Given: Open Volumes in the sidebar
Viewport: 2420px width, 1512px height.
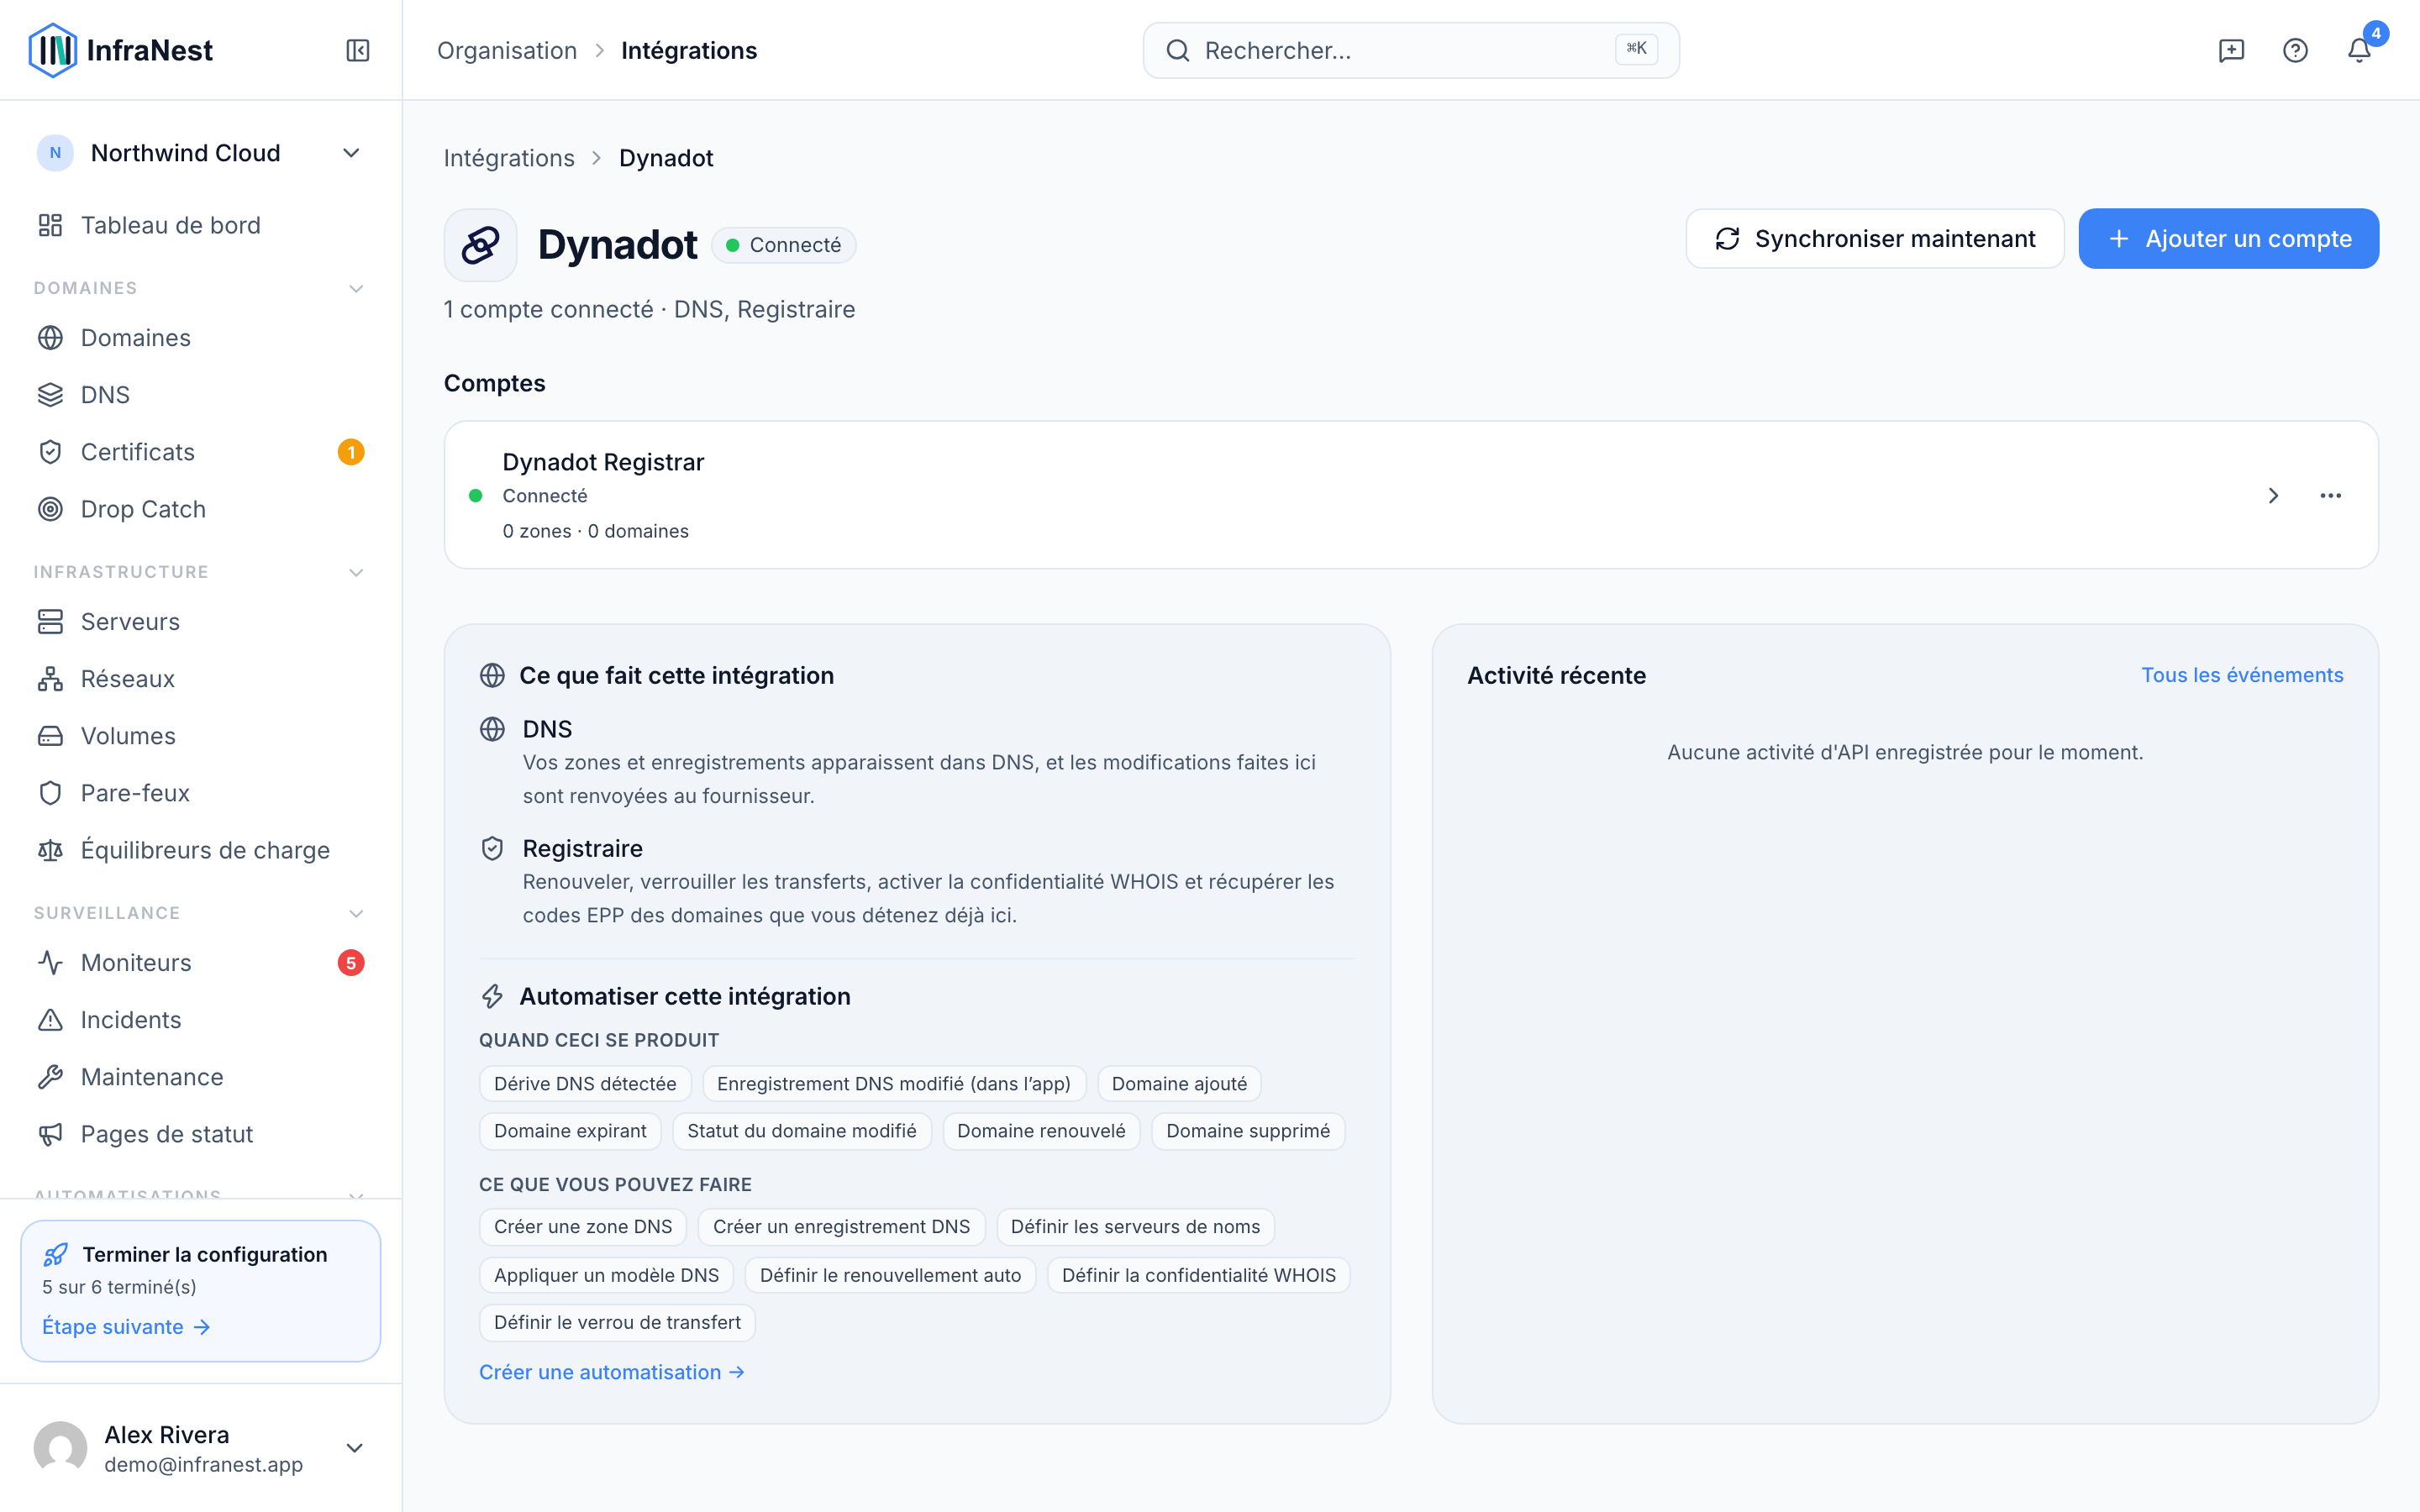Looking at the screenshot, I should coord(201,736).
